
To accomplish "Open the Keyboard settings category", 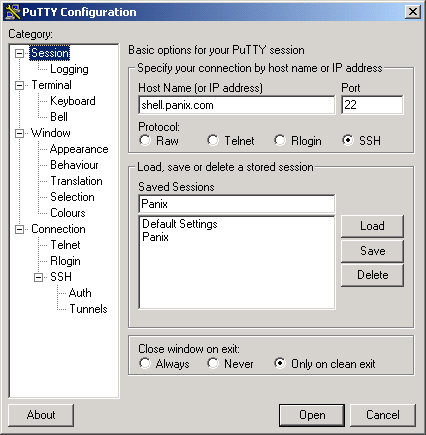I will (x=73, y=101).
